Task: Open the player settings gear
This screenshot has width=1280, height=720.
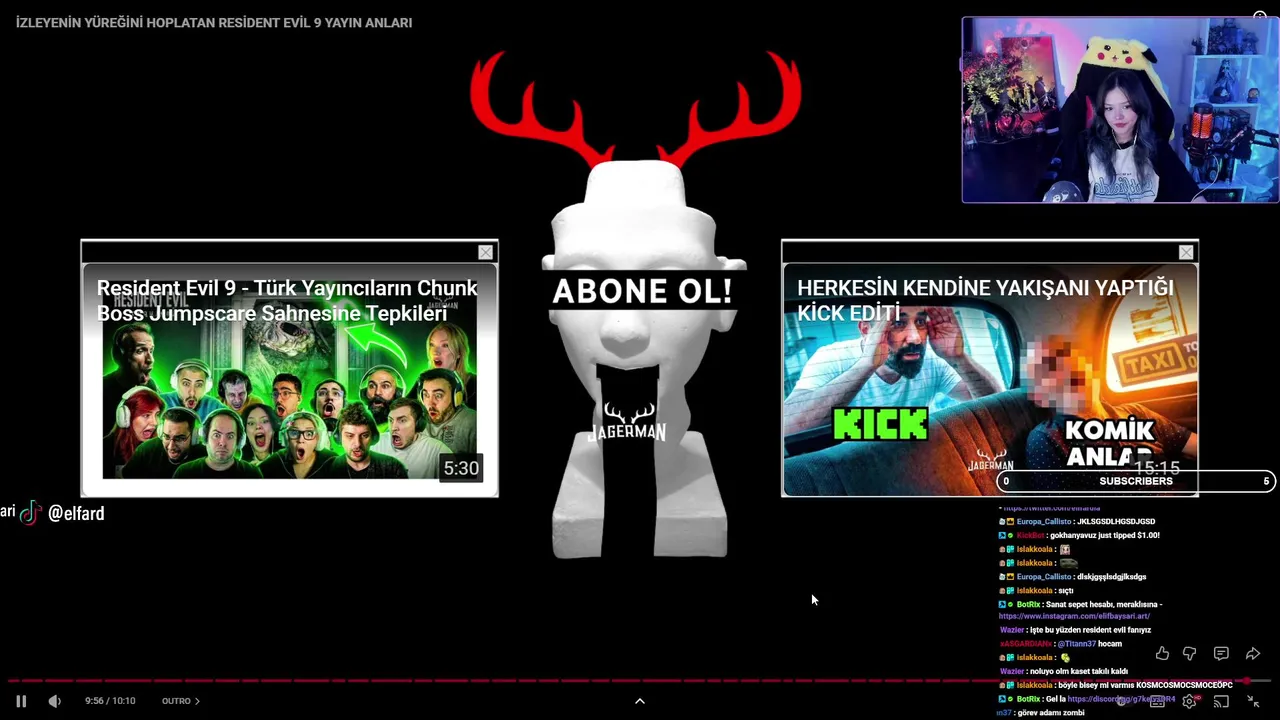Action: point(1189,701)
